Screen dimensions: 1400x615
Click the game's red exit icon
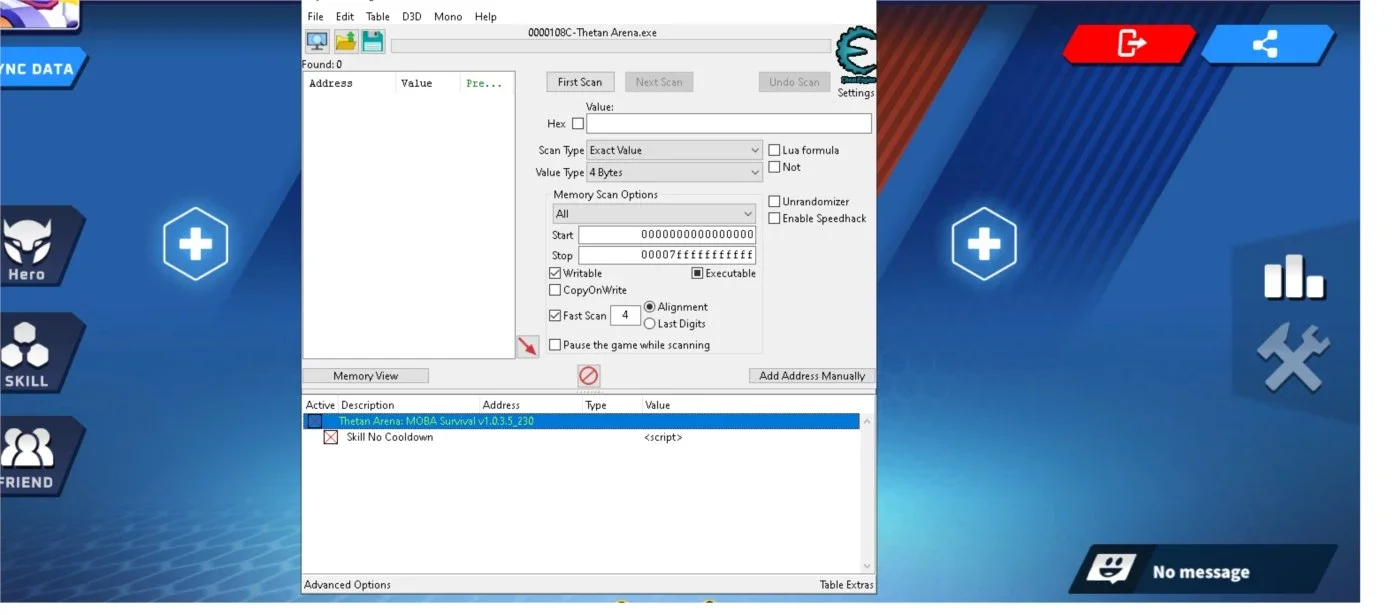point(1130,44)
